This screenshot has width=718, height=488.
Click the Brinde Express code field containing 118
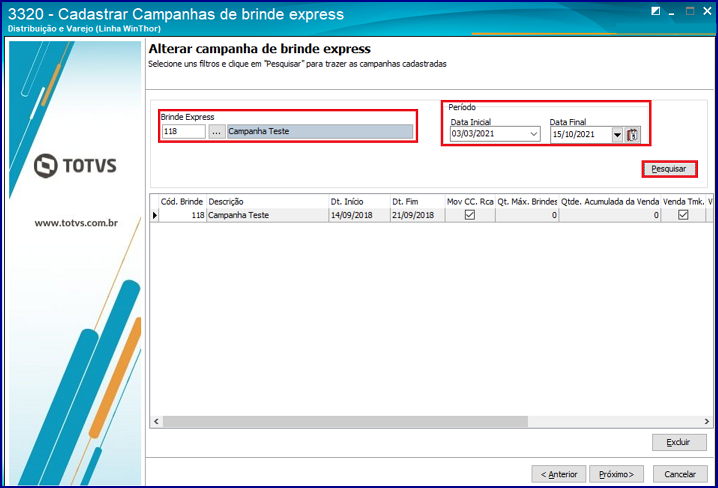tap(184, 131)
